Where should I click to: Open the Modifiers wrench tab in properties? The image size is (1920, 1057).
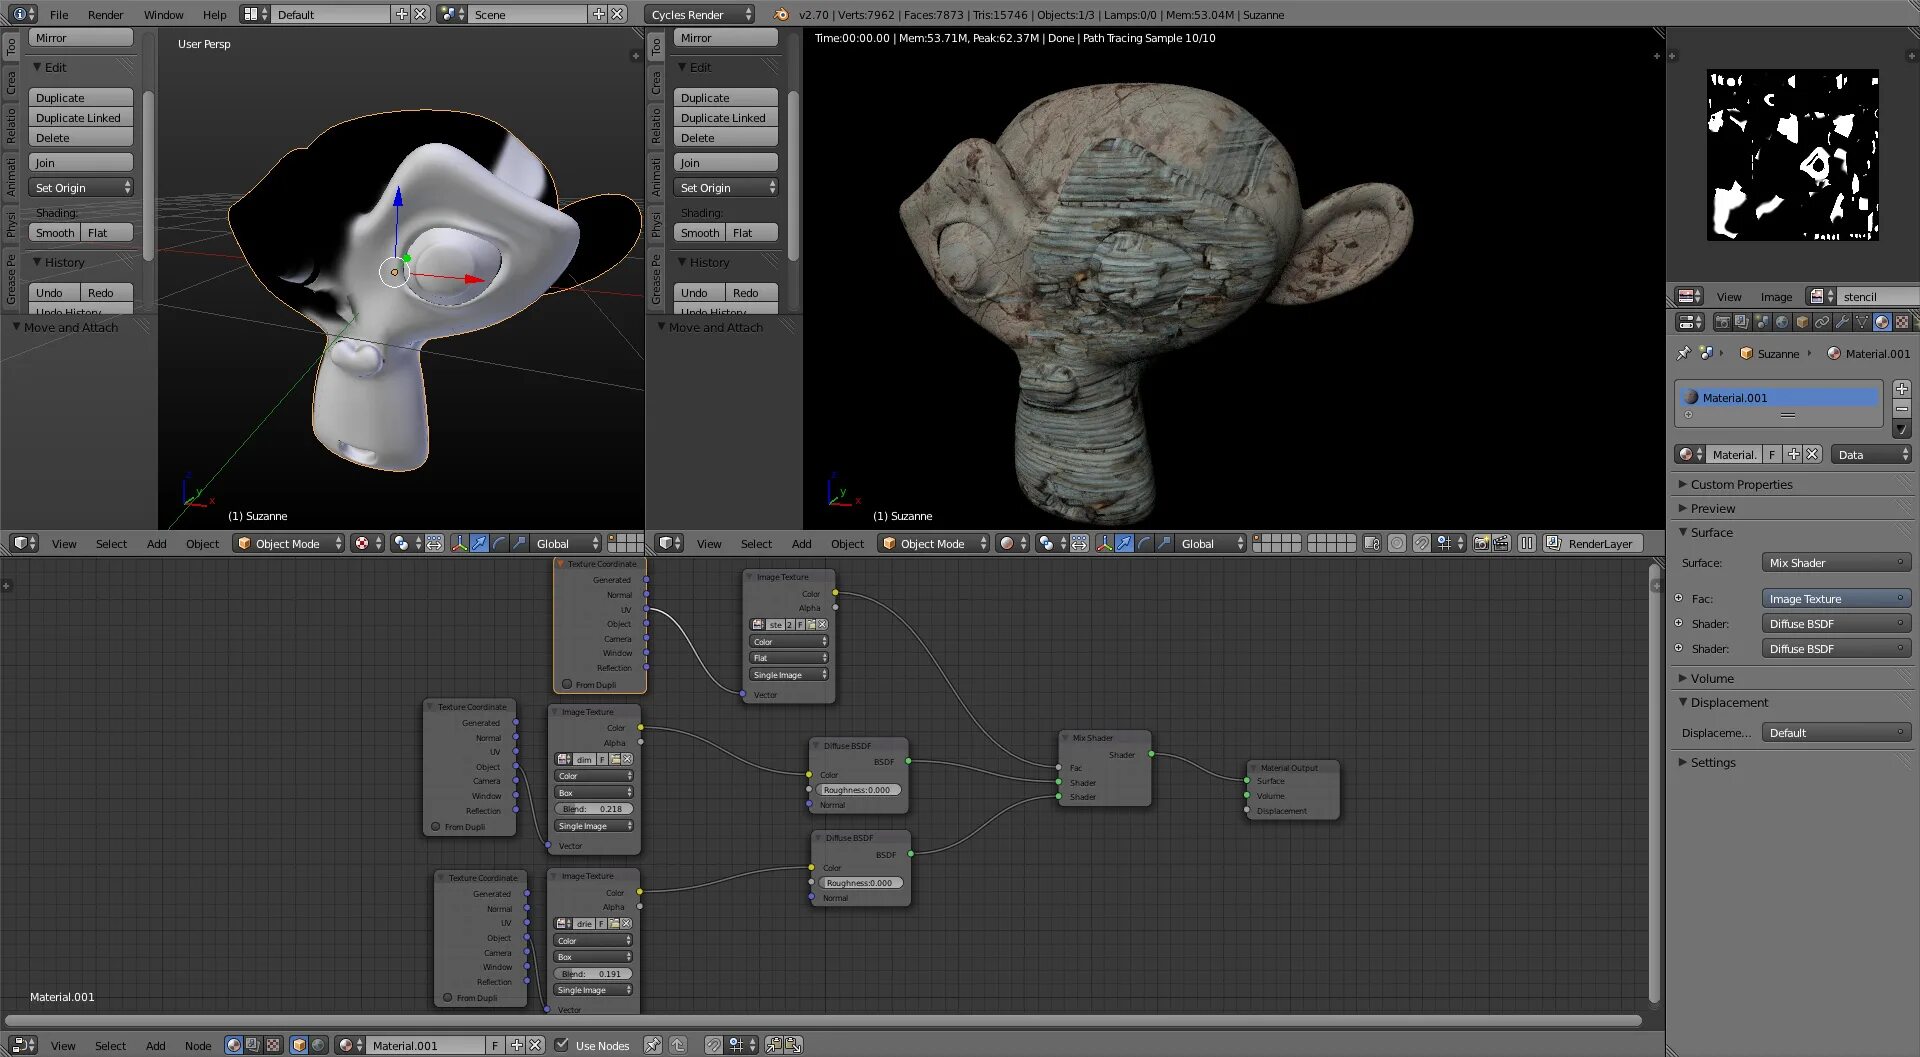point(1842,322)
